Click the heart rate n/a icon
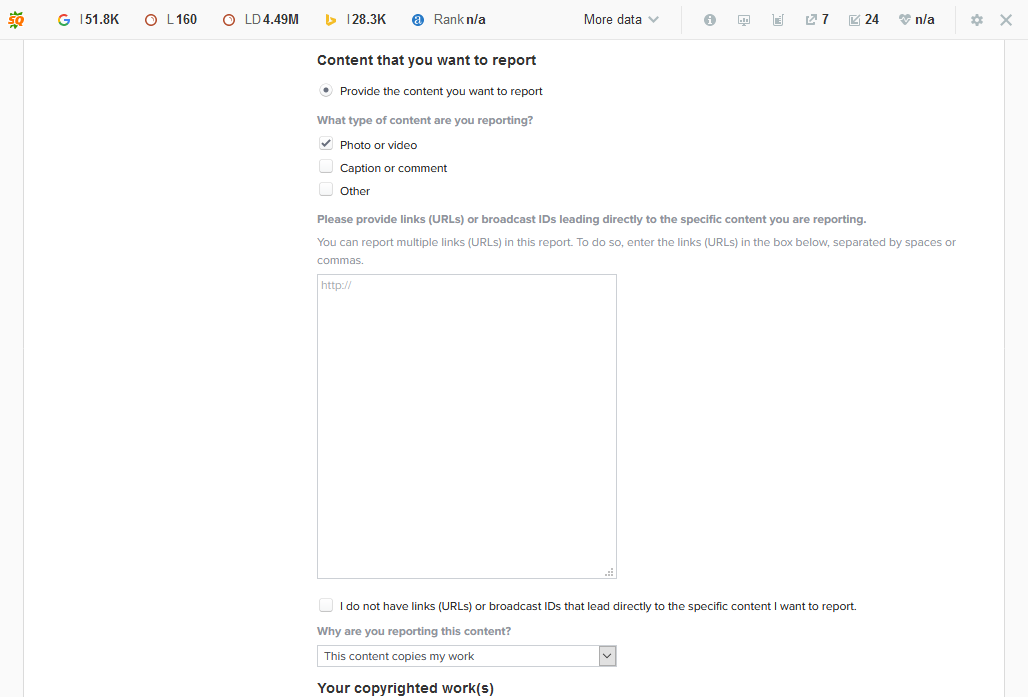 click(905, 20)
